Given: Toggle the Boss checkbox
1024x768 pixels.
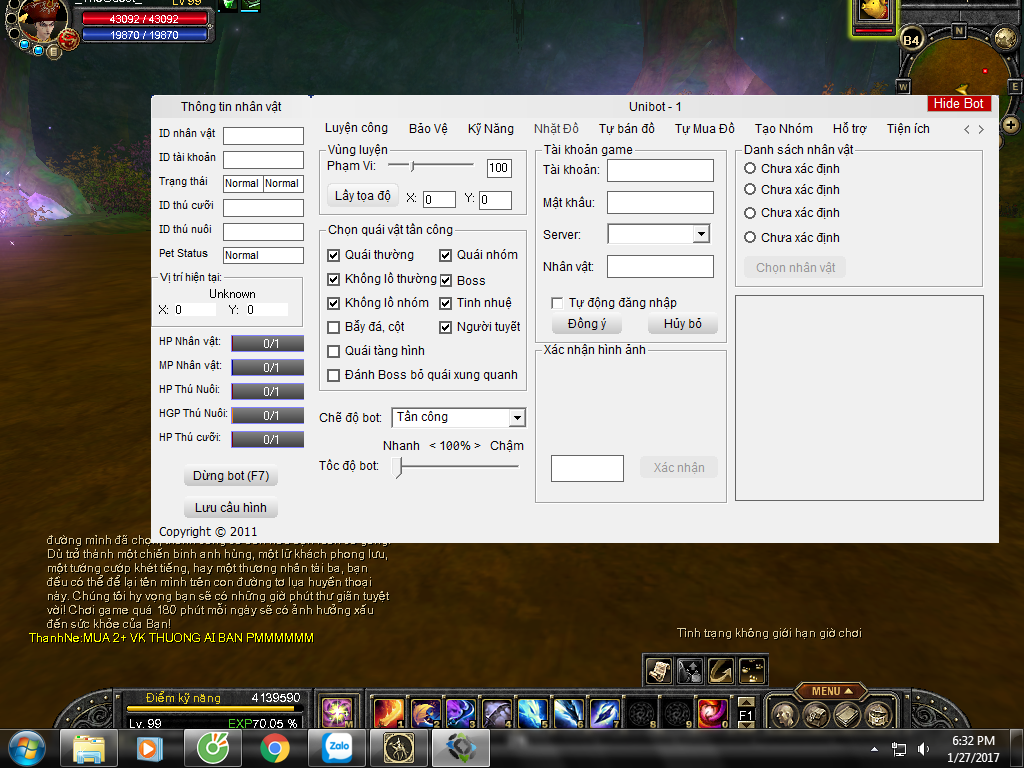Looking at the screenshot, I should 445,281.
